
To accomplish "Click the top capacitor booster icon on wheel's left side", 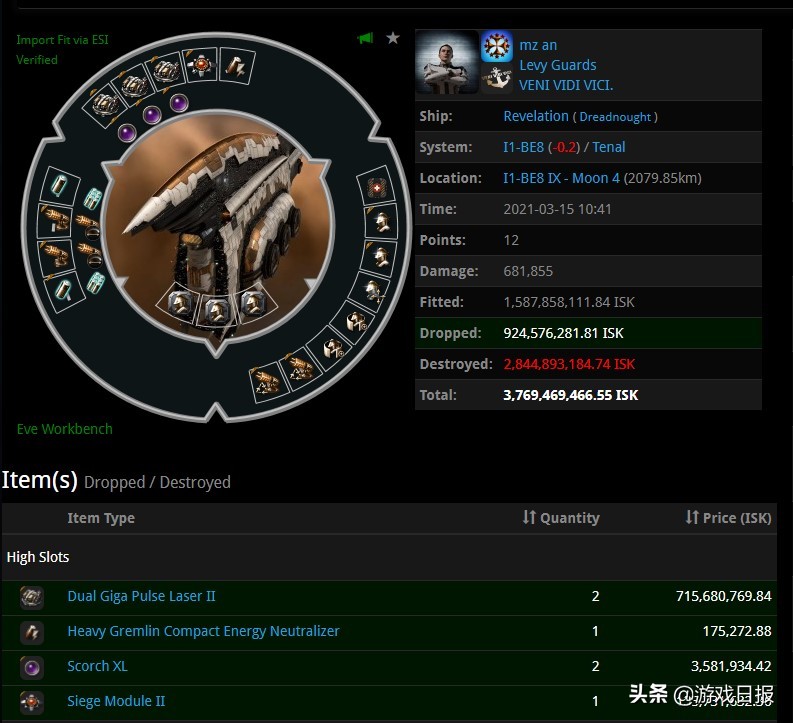I will (x=60, y=185).
